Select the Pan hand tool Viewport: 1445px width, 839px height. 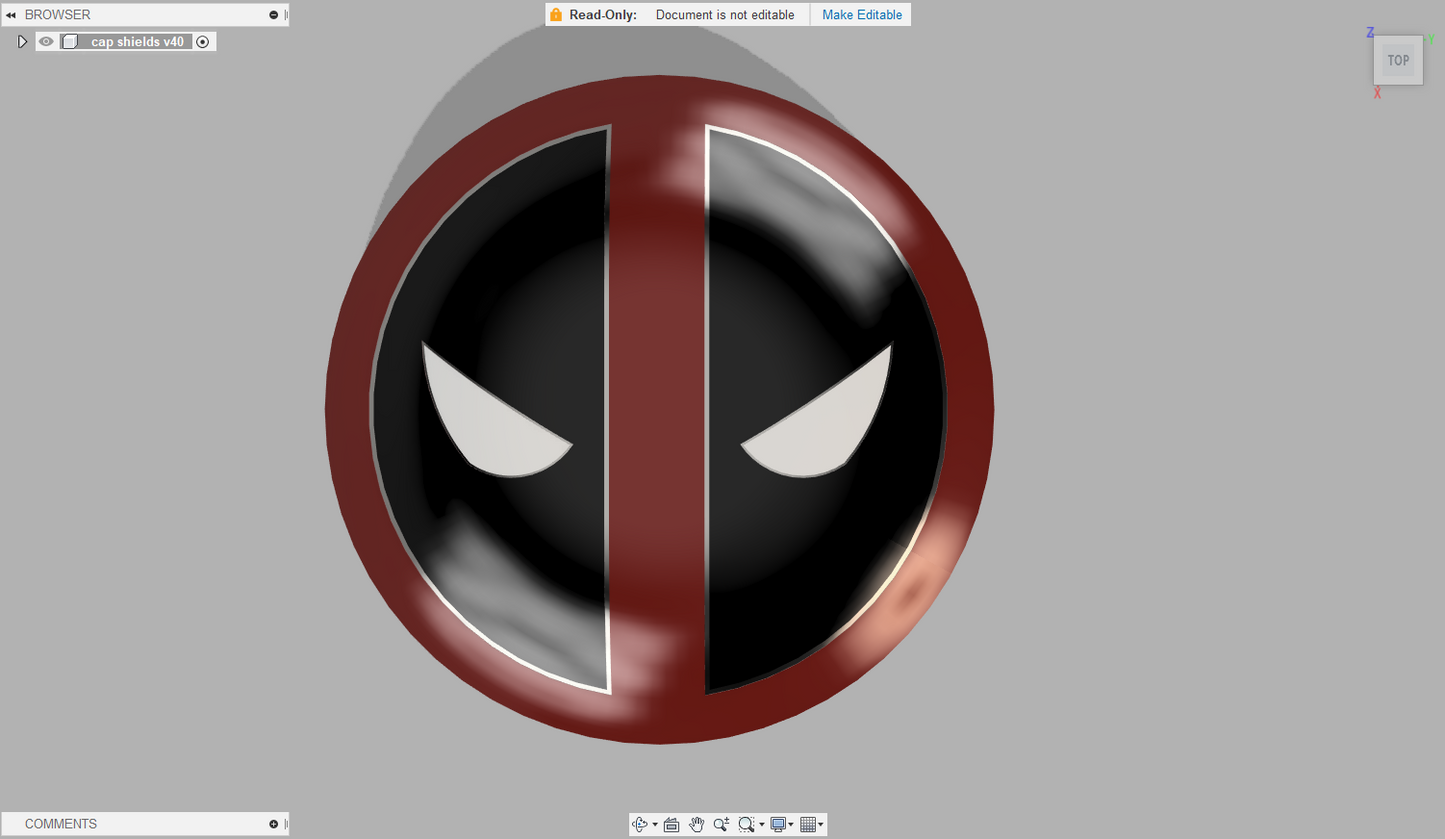tap(696, 824)
